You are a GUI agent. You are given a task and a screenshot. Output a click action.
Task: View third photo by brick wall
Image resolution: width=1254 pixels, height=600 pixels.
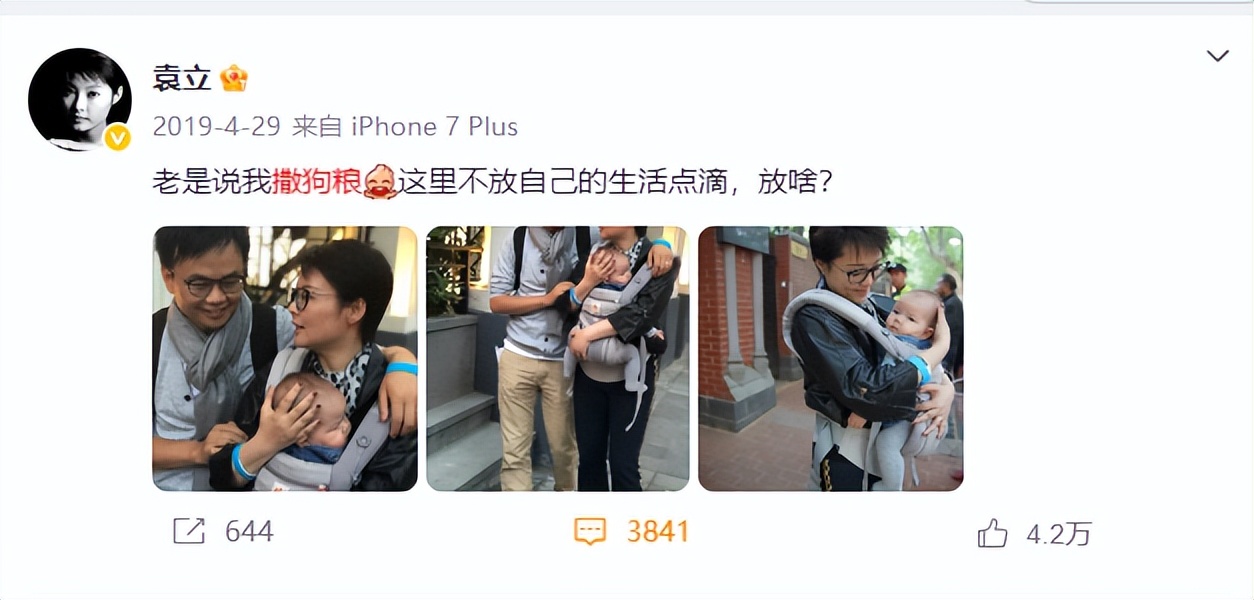(830, 358)
